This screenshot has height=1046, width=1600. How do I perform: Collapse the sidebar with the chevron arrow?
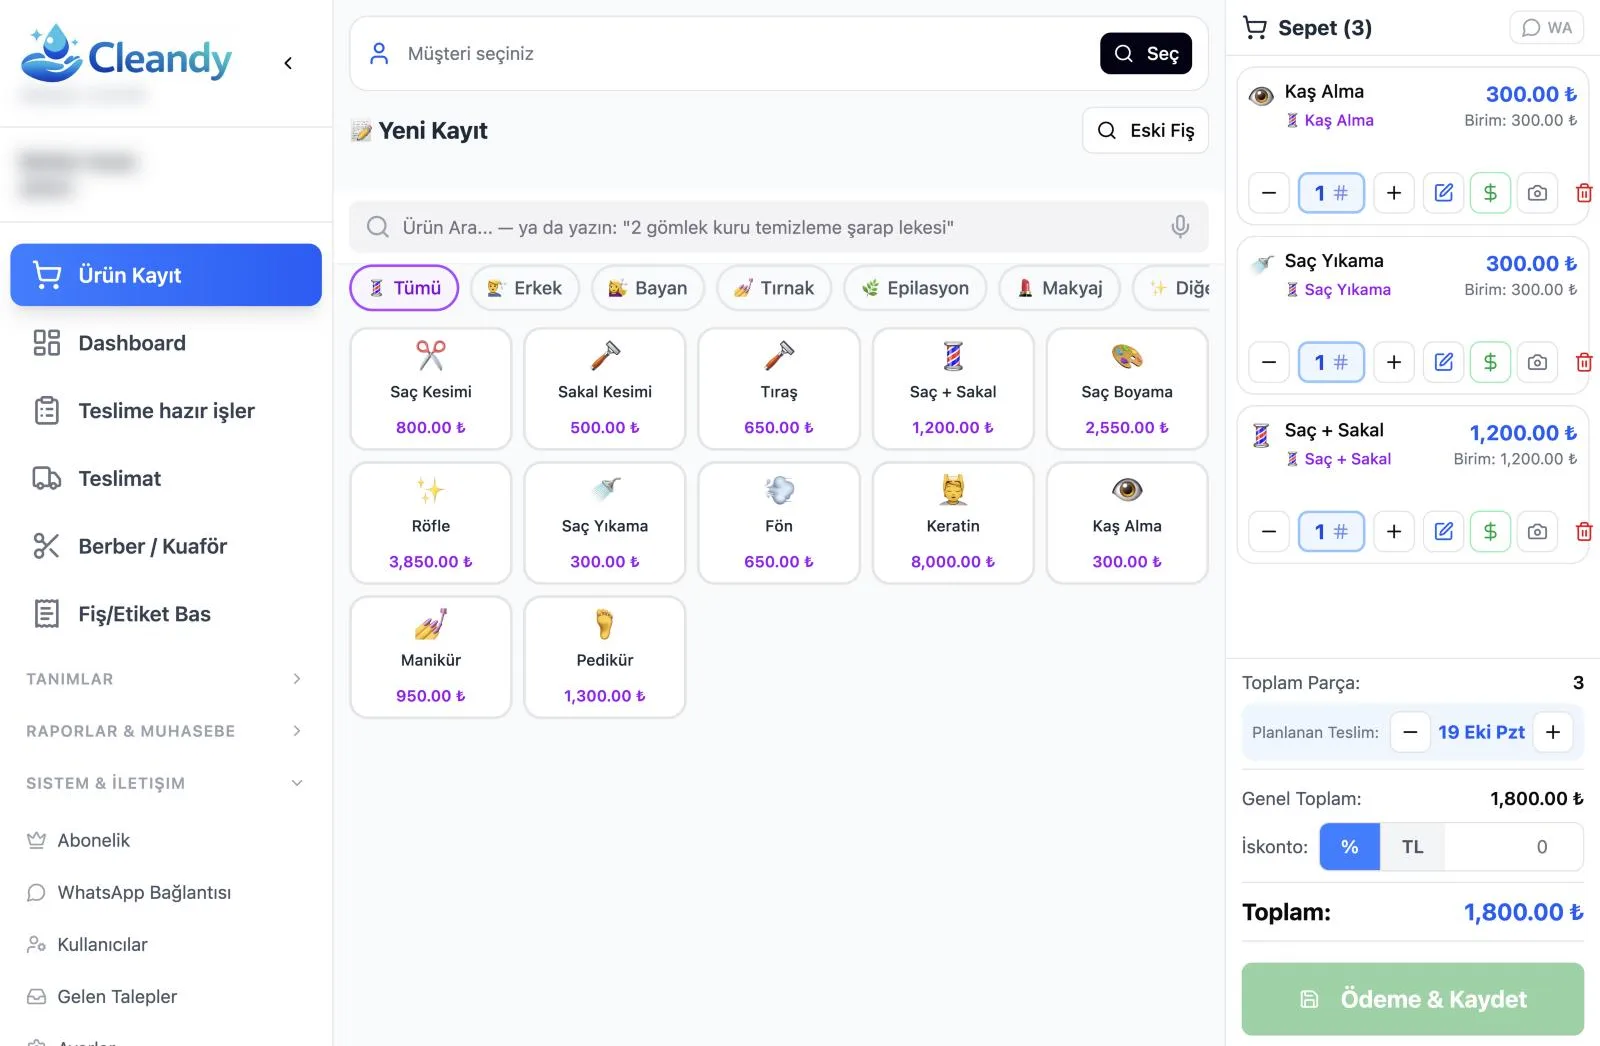point(288,63)
